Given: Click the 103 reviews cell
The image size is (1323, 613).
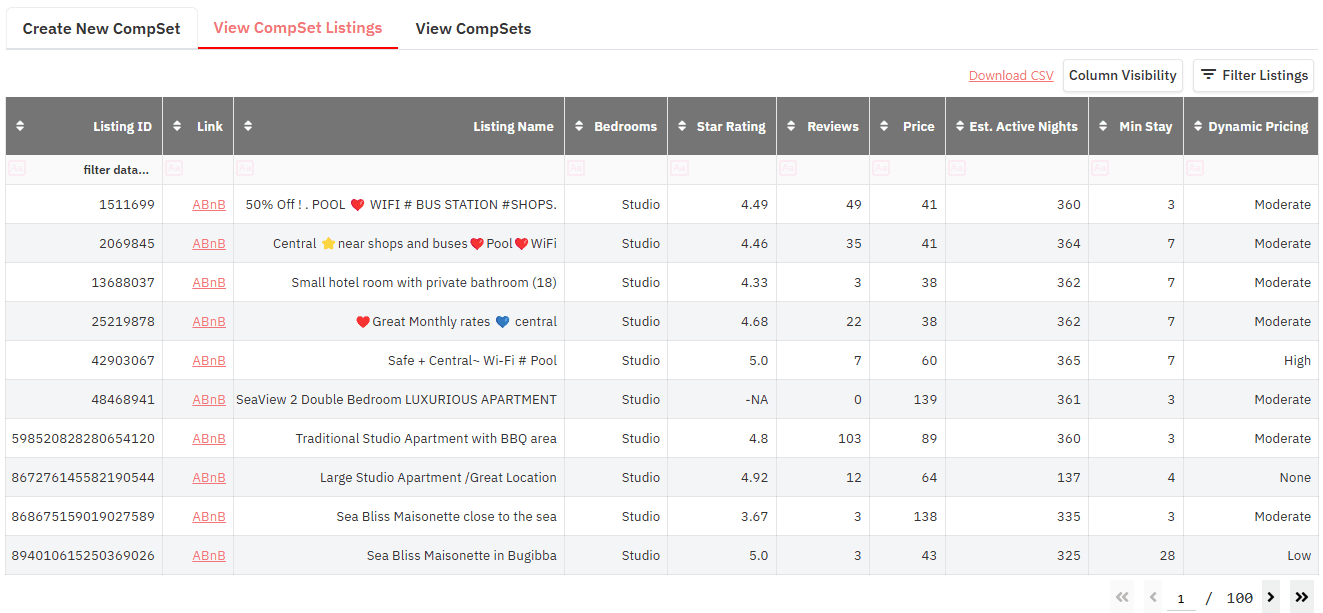Looking at the screenshot, I should [x=823, y=438].
